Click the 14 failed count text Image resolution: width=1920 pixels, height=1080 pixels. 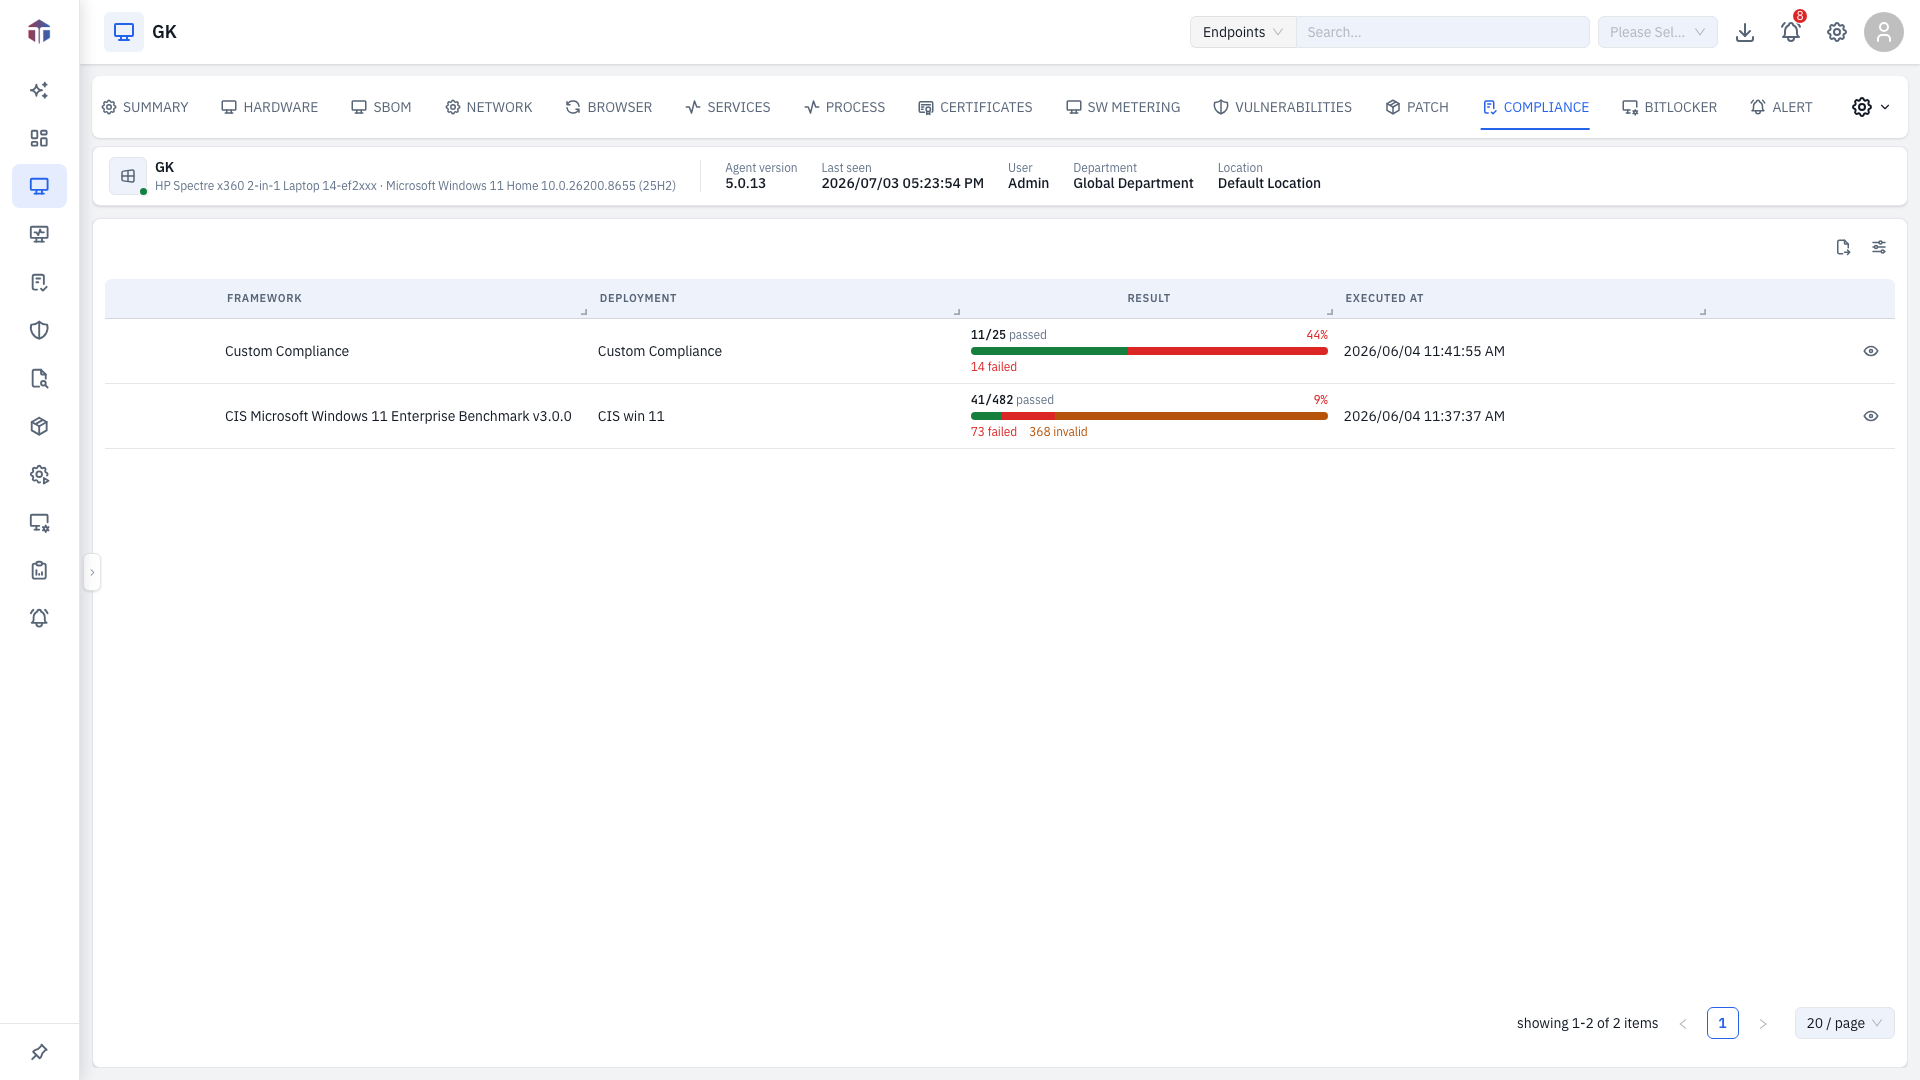[993, 367]
